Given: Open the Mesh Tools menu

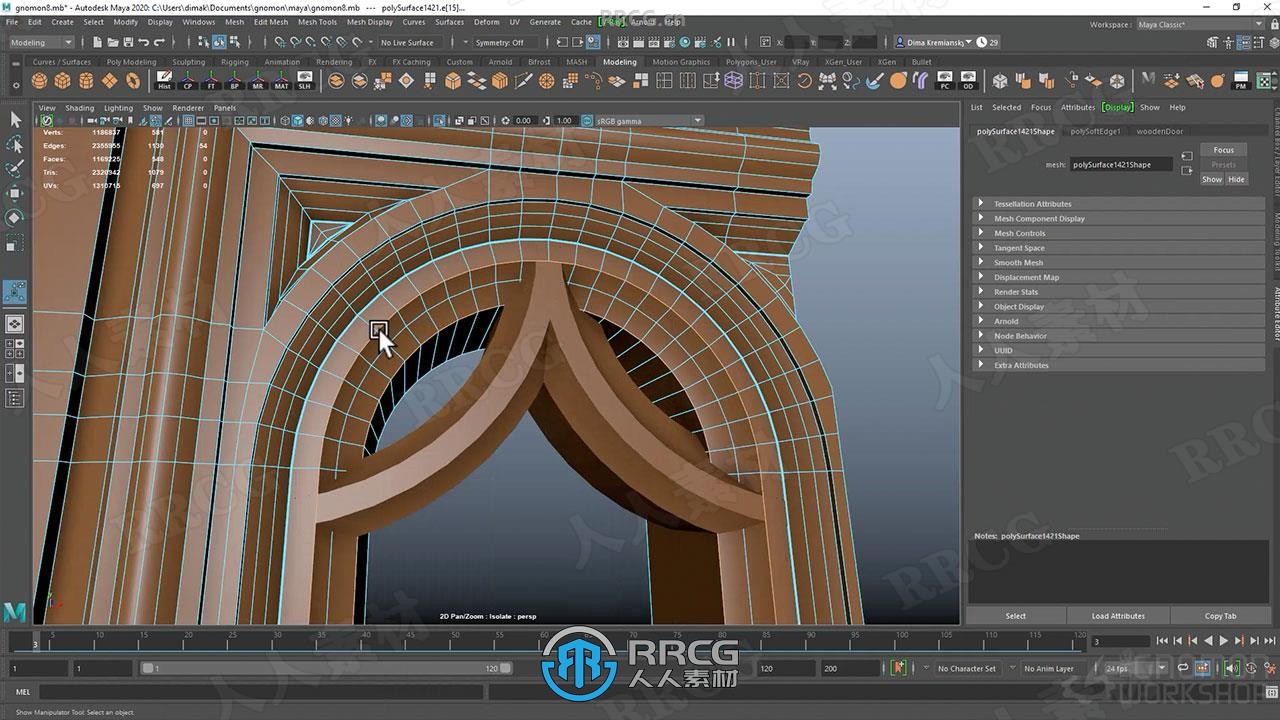Looking at the screenshot, I should [x=317, y=22].
